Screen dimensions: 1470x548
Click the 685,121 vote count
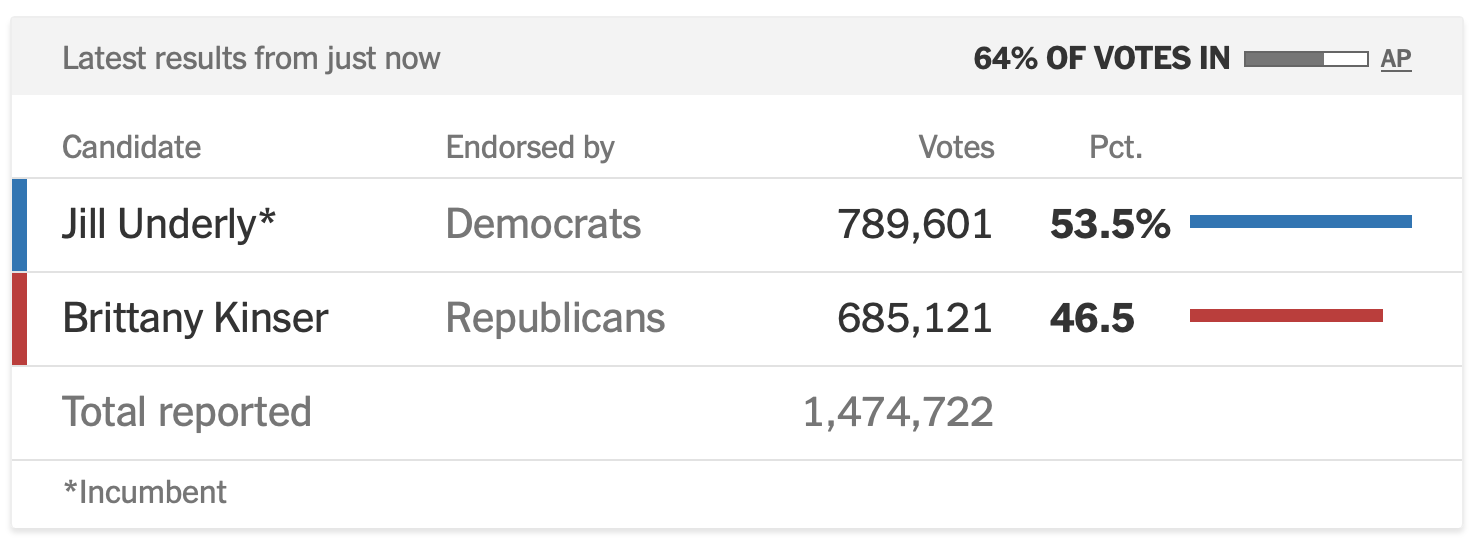coord(915,319)
